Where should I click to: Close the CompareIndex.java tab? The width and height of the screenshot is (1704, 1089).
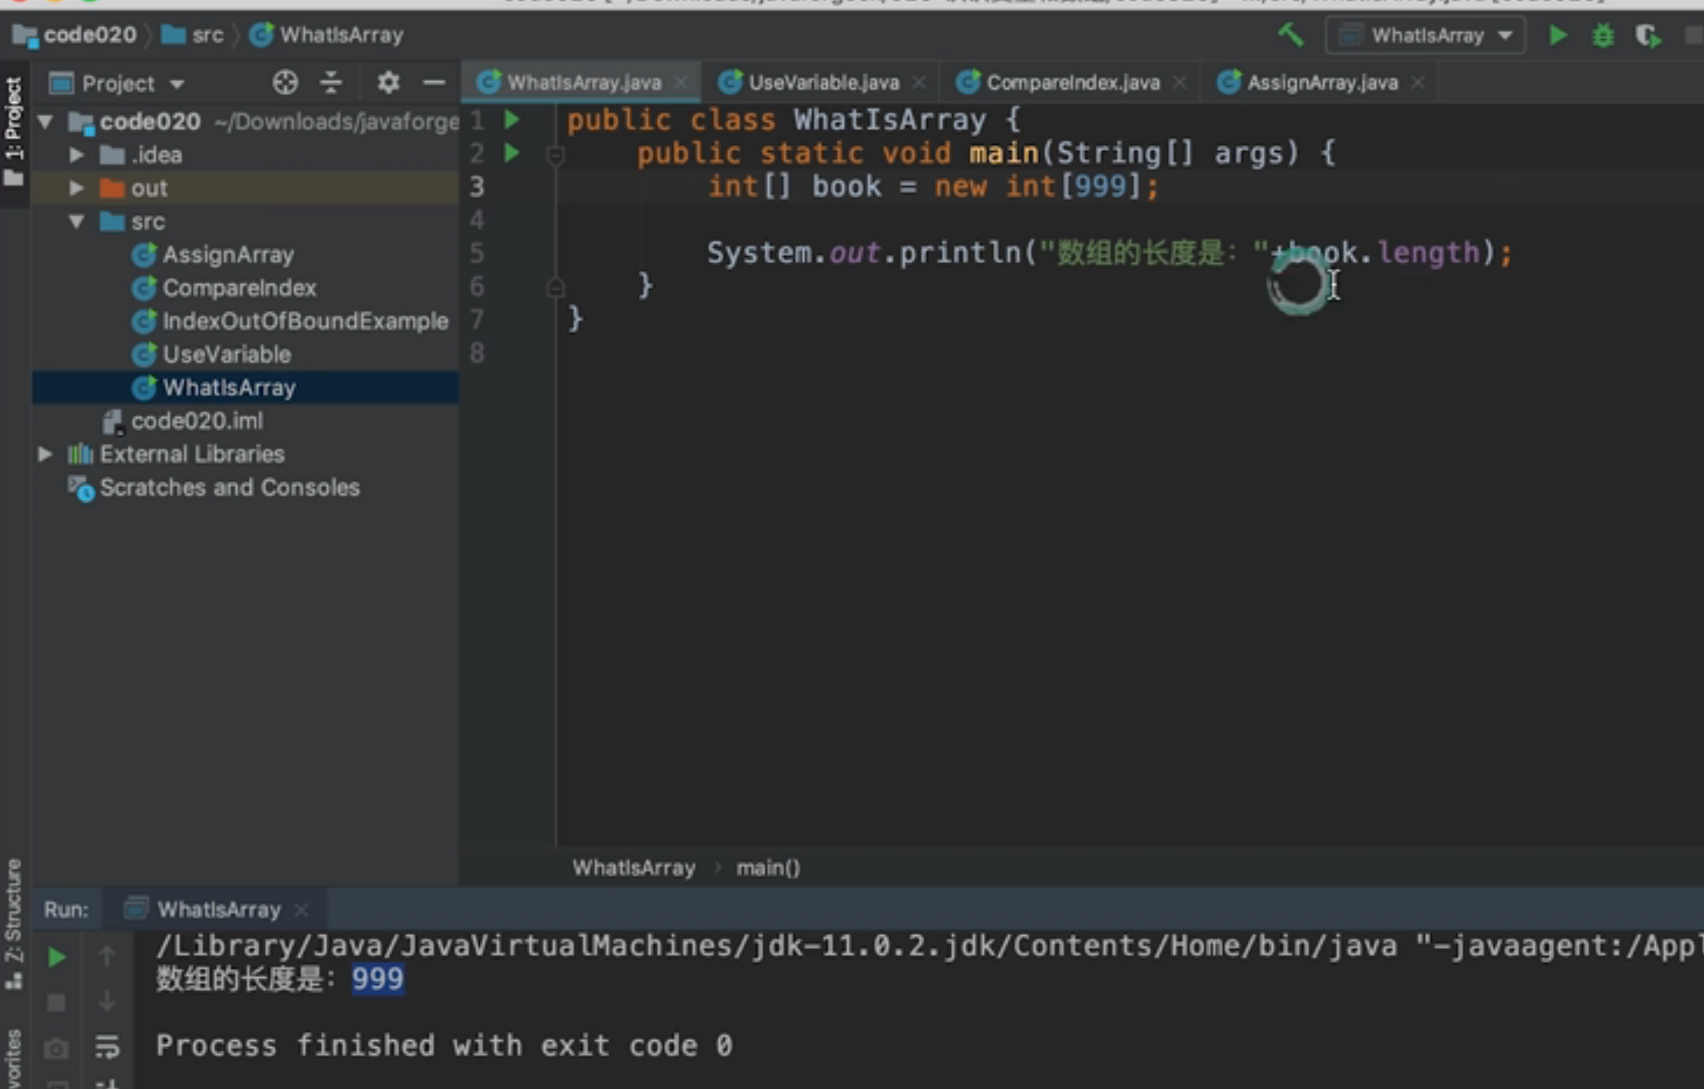1180,82
